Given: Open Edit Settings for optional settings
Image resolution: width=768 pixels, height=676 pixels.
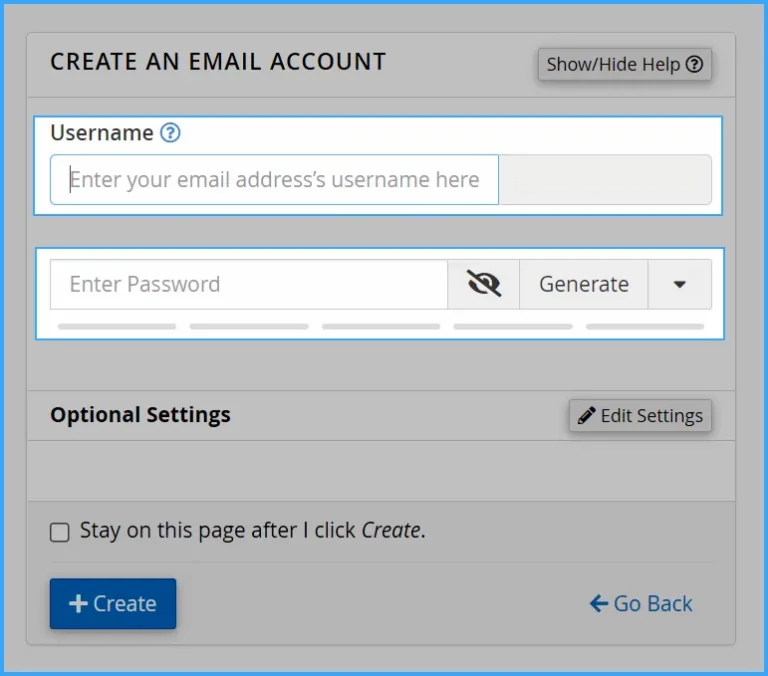Looking at the screenshot, I should coord(640,416).
